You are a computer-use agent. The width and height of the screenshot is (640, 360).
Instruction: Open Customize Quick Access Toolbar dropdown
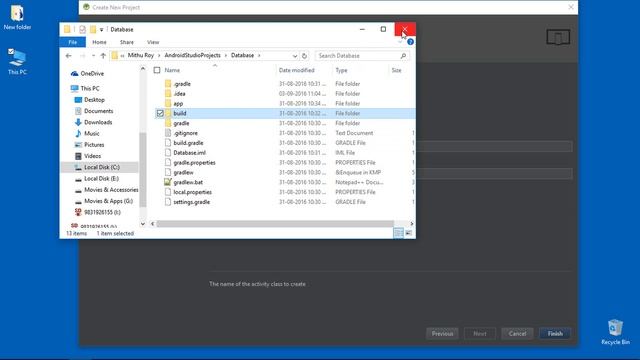pos(101,29)
